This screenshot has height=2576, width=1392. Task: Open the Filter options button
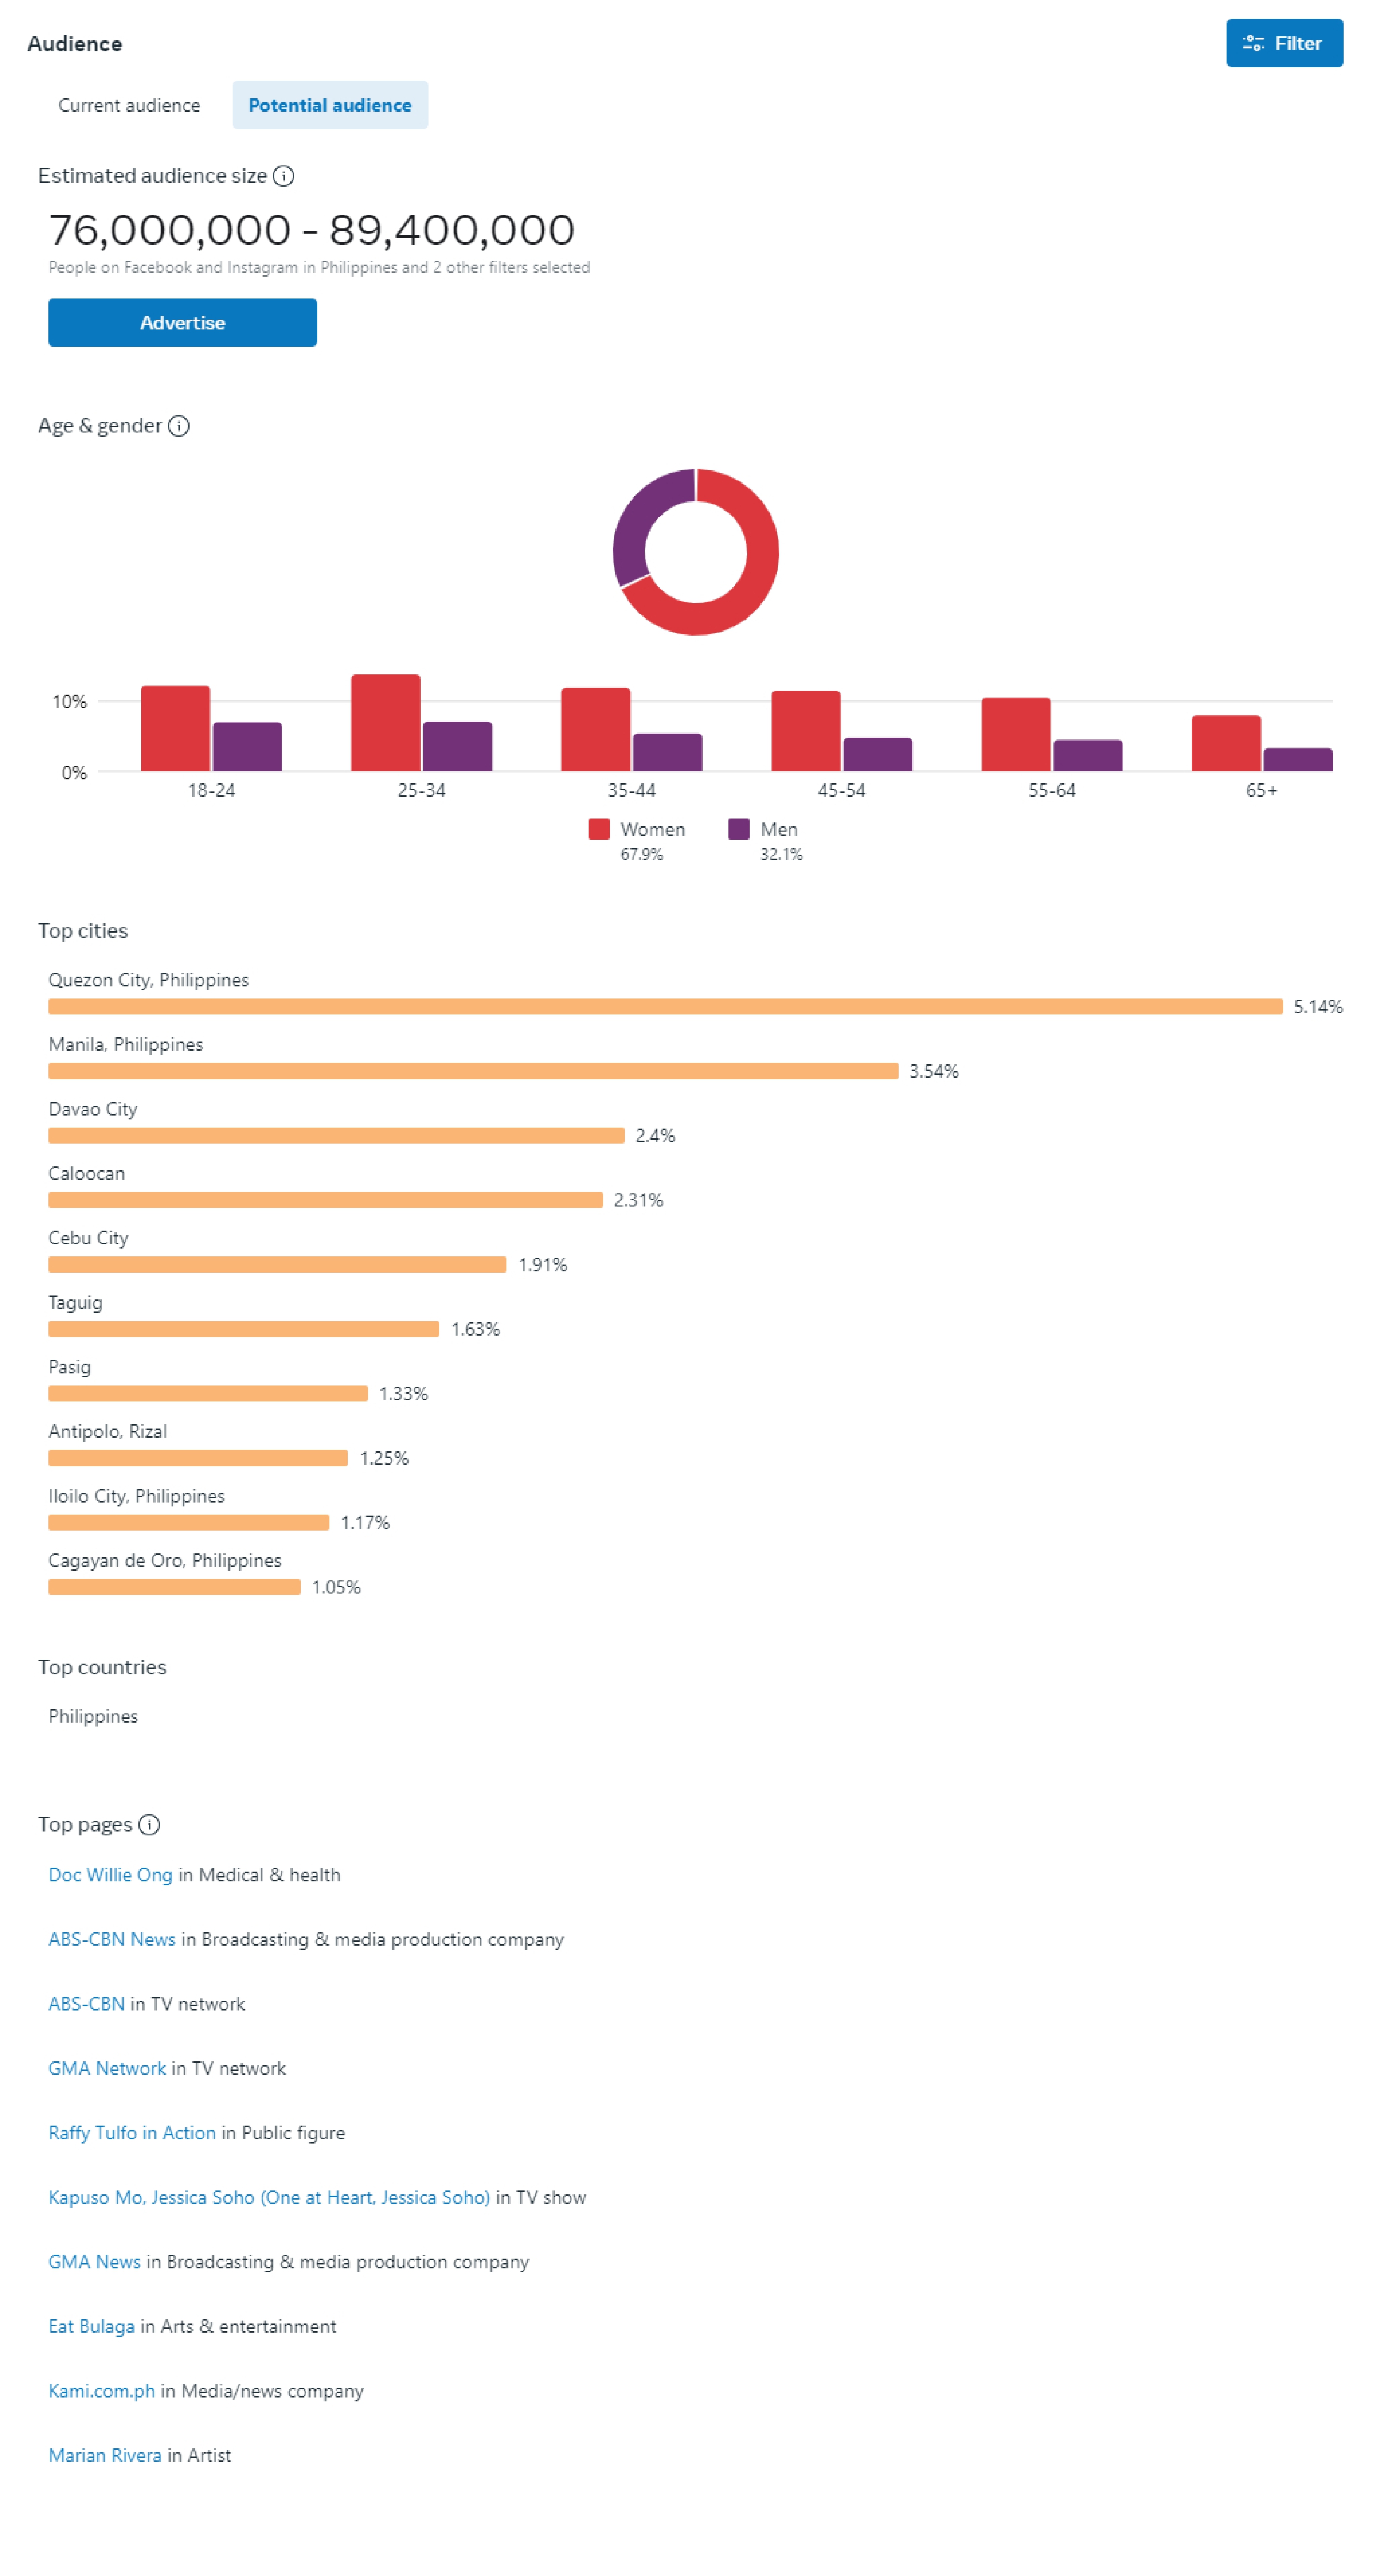coord(1284,43)
